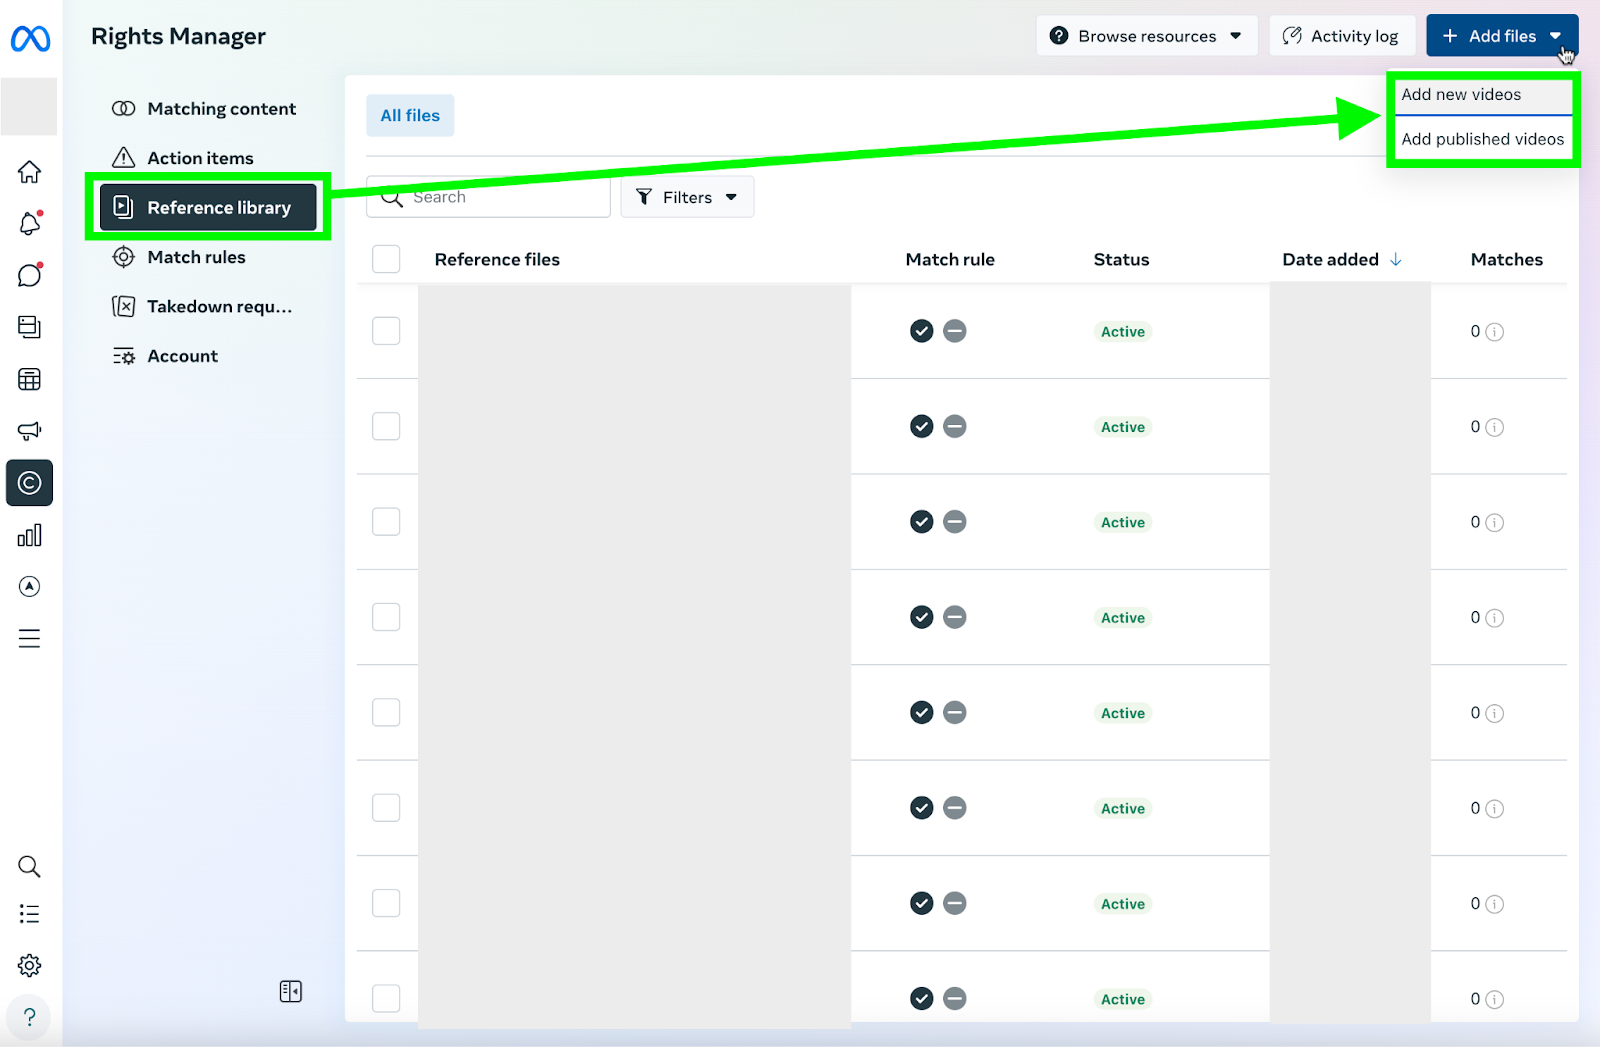
Task: Select the copyright Rights Manager icon
Action: 30,483
